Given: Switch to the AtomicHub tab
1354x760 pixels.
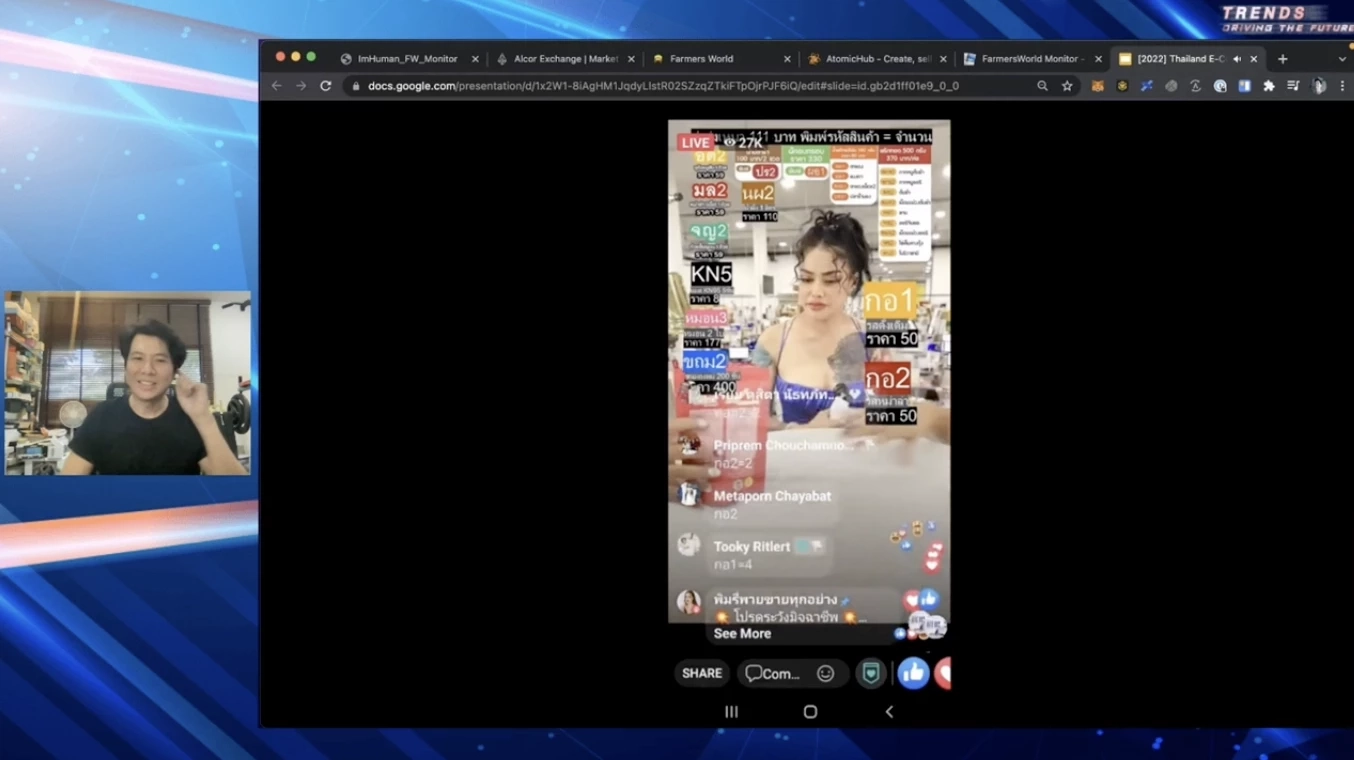Looking at the screenshot, I should coord(878,58).
